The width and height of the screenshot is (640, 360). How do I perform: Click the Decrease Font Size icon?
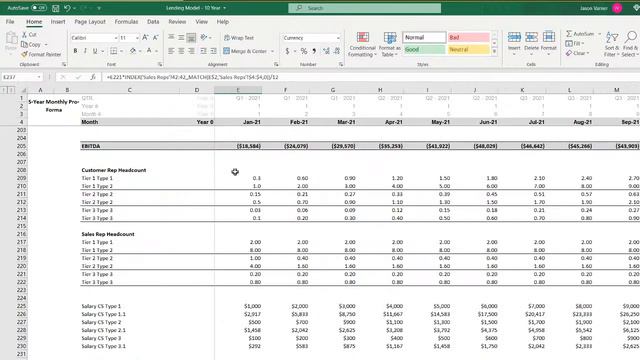point(155,38)
